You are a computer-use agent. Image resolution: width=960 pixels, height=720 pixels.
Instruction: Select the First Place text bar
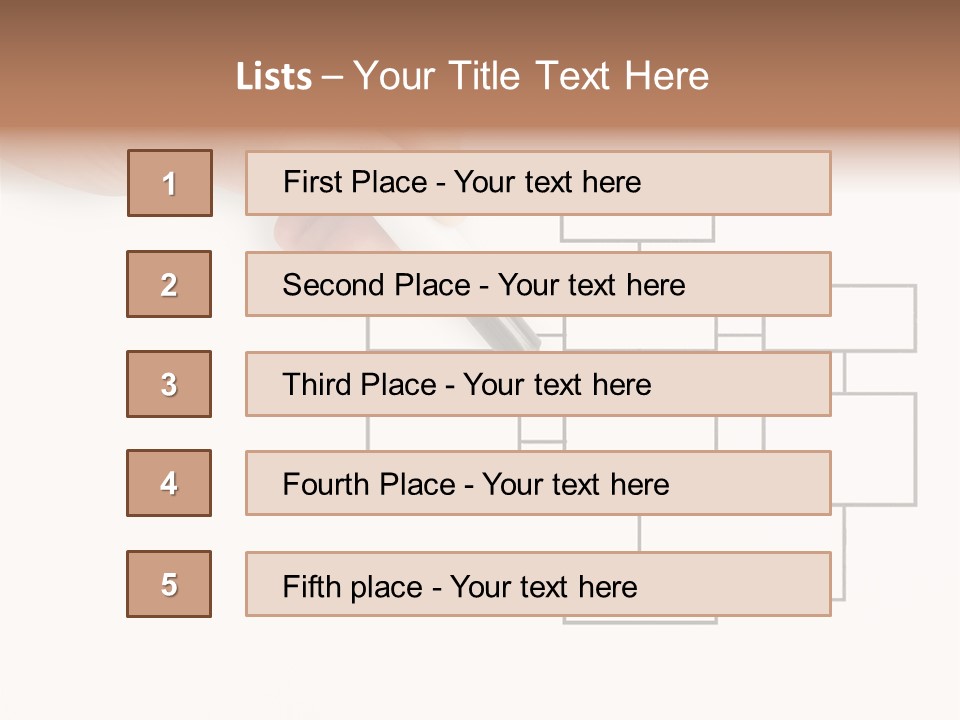tap(538, 183)
